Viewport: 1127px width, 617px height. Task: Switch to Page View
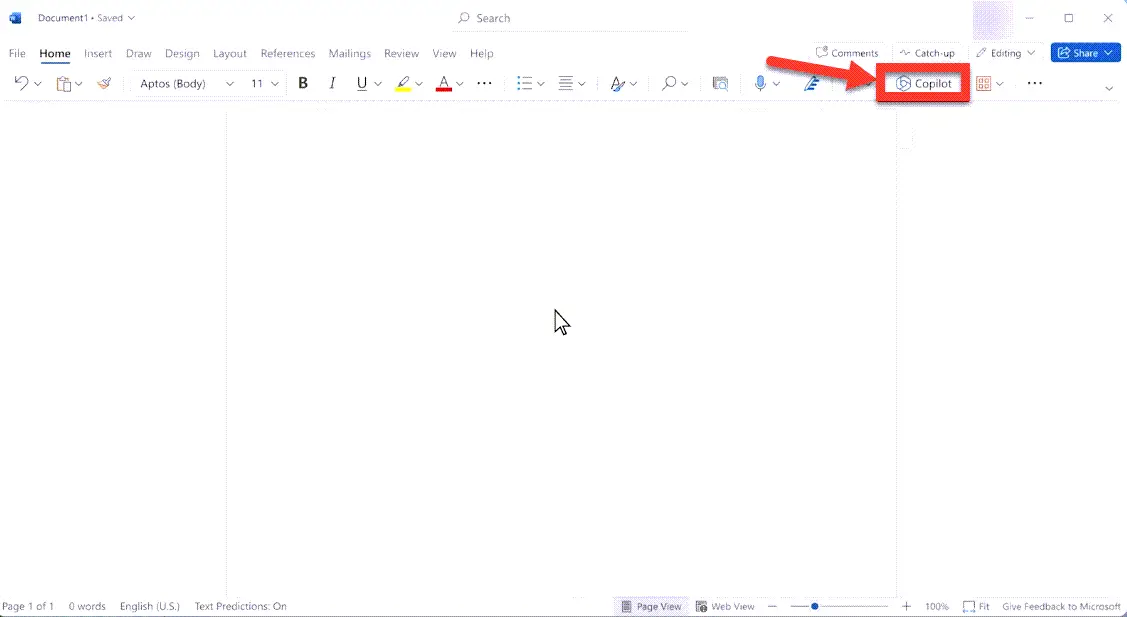(651, 606)
